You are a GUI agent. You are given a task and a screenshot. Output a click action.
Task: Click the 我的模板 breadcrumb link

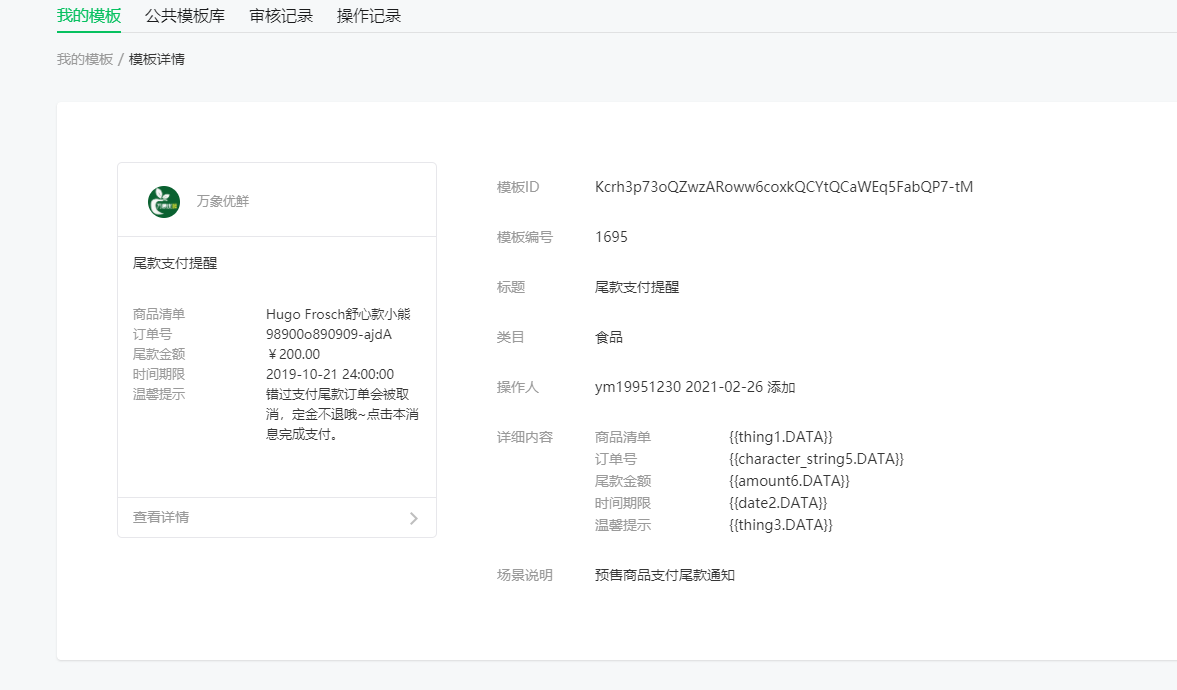(x=85, y=59)
